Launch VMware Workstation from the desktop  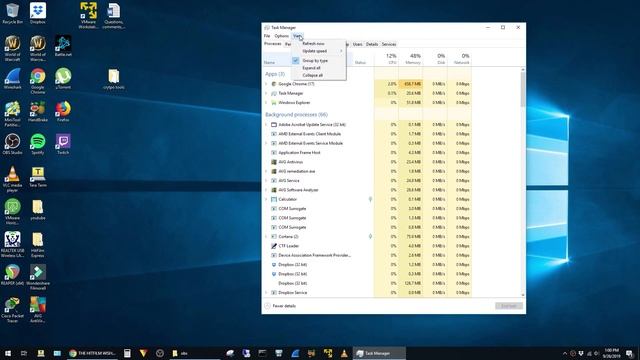[89, 16]
